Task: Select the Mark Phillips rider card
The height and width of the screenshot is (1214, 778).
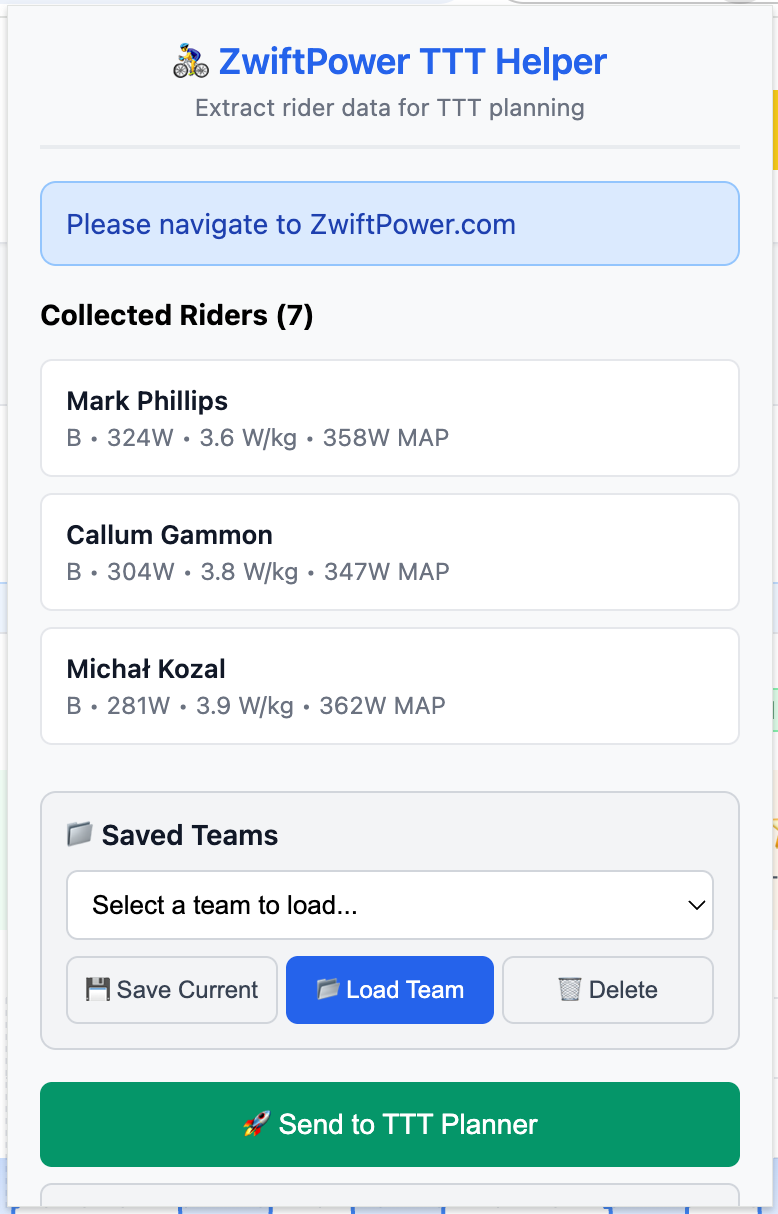Action: coord(389,418)
